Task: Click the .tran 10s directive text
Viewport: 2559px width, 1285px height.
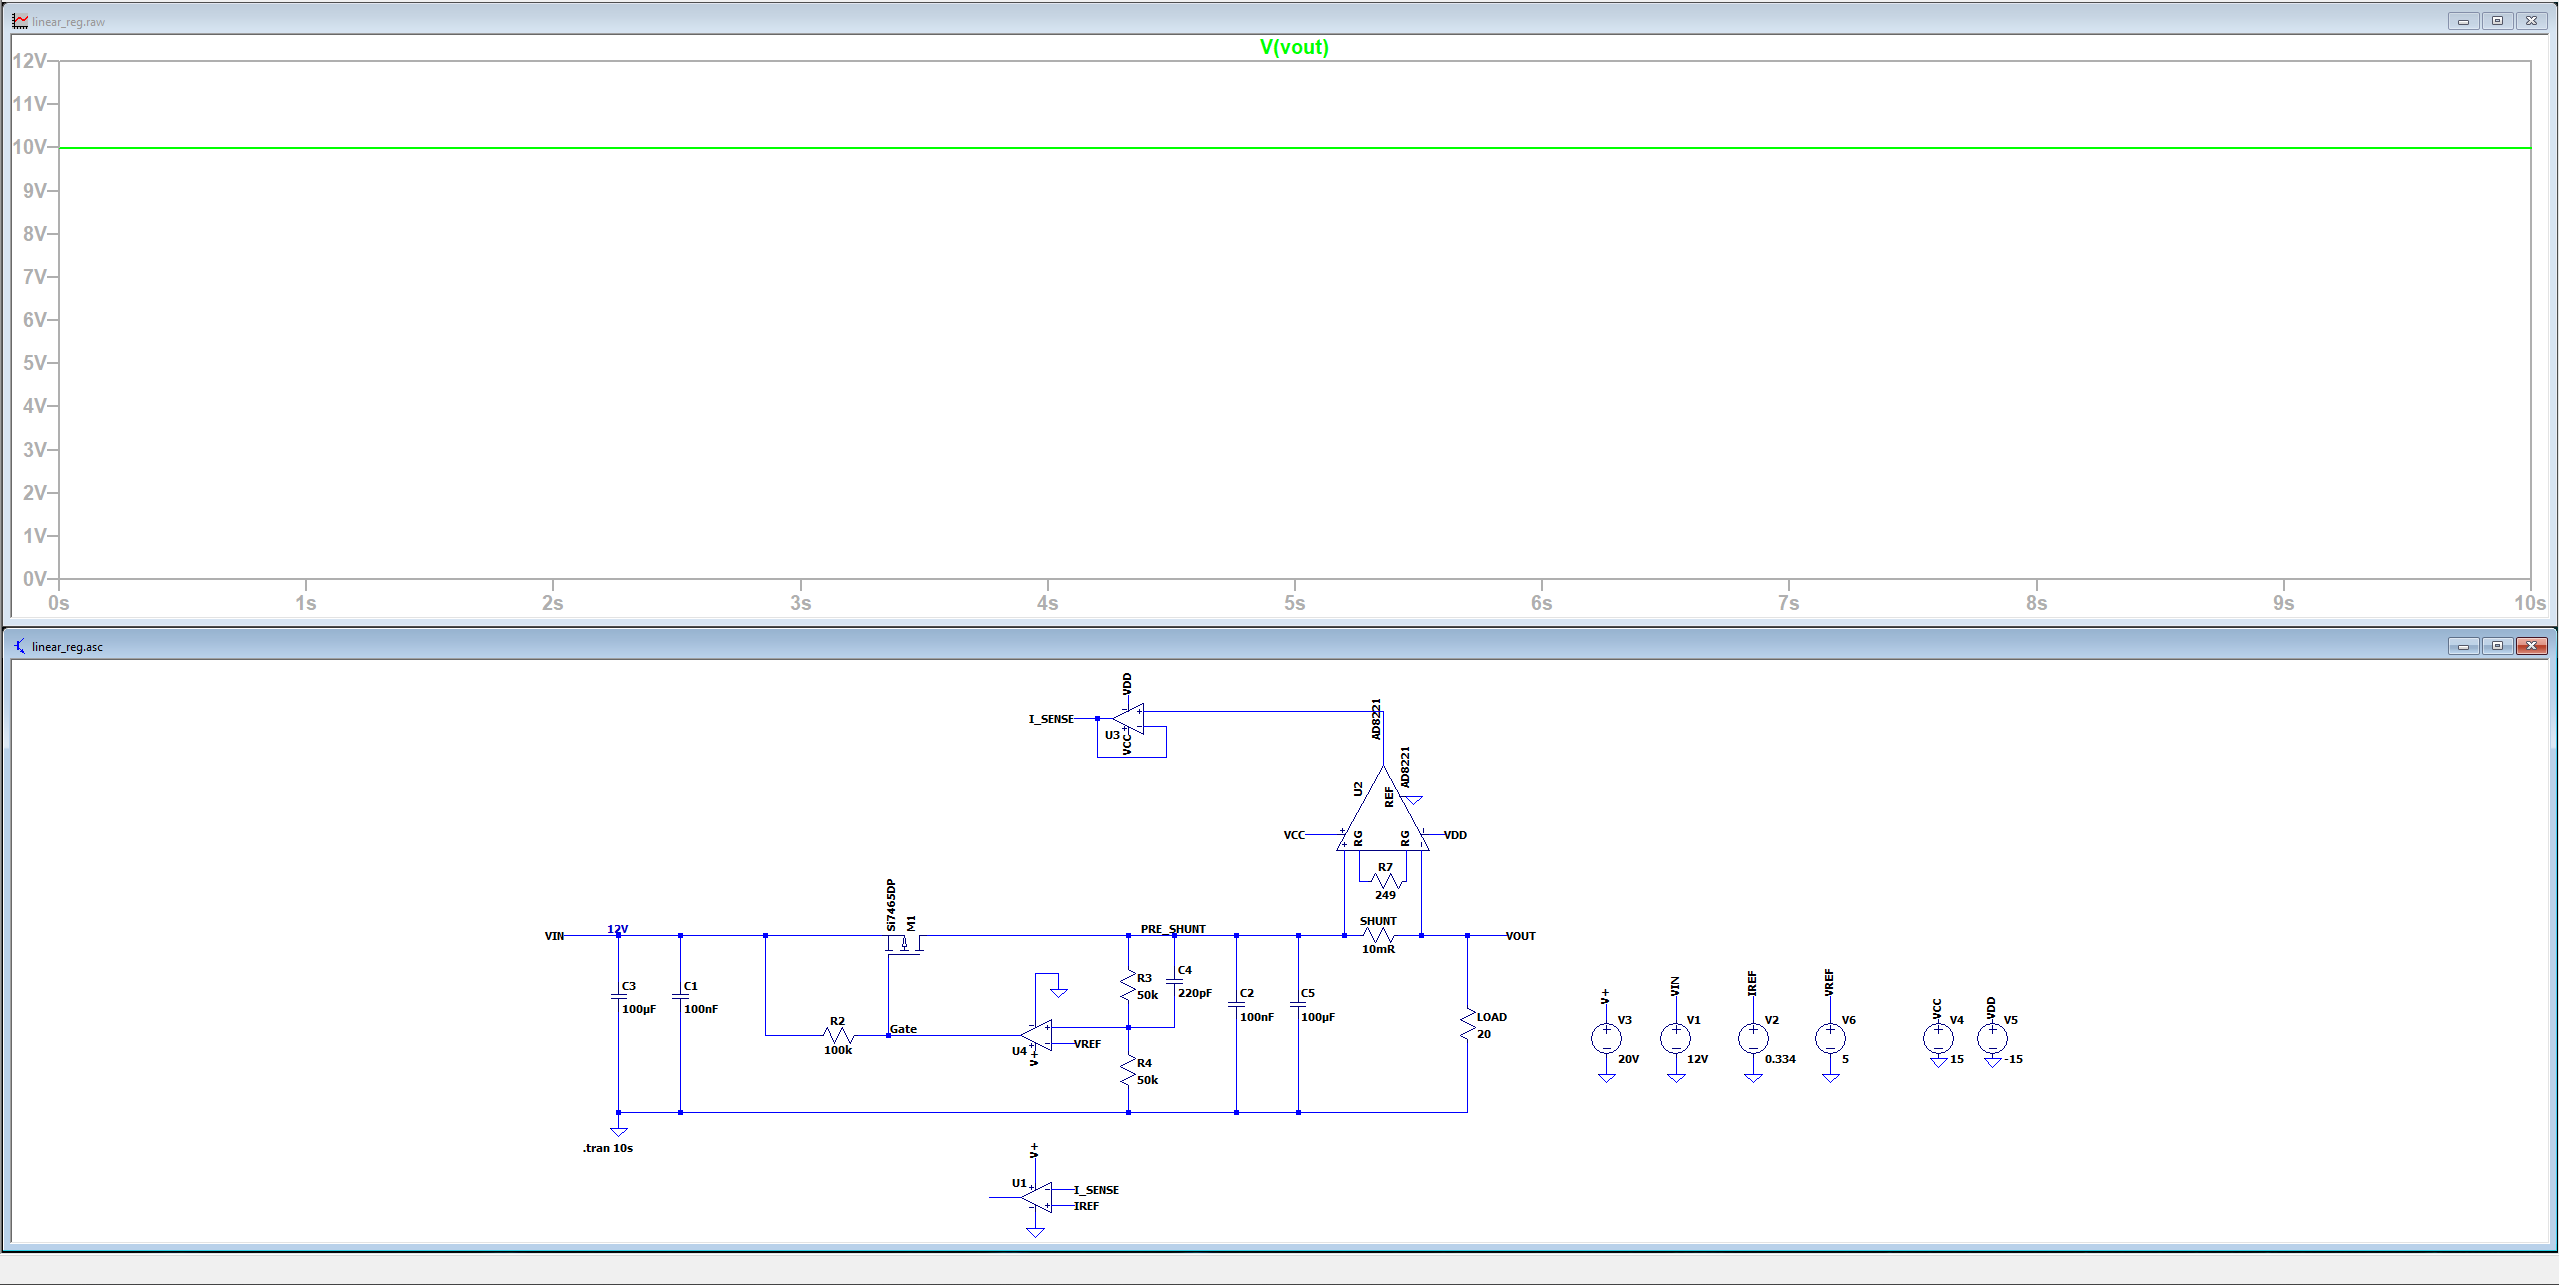Action: coord(608,1148)
